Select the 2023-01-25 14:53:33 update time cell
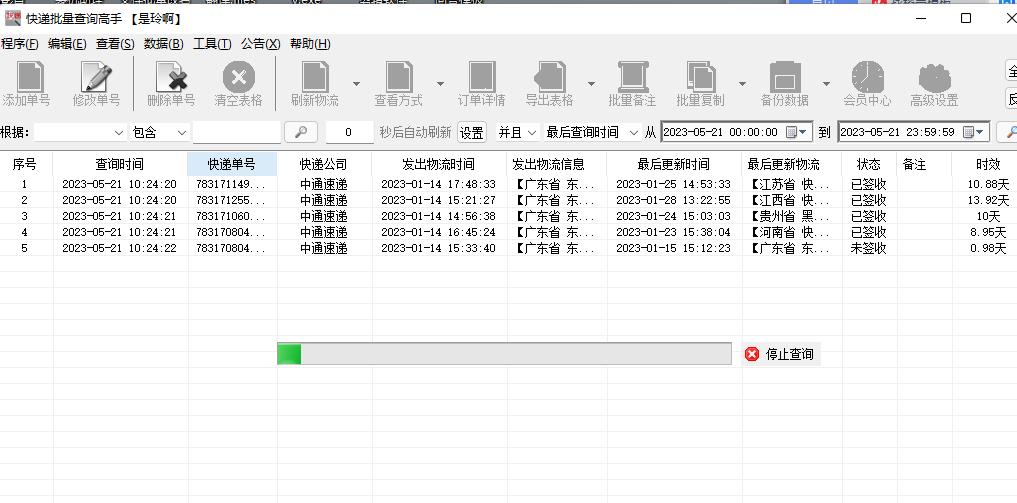This screenshot has width=1017, height=503. (x=673, y=184)
